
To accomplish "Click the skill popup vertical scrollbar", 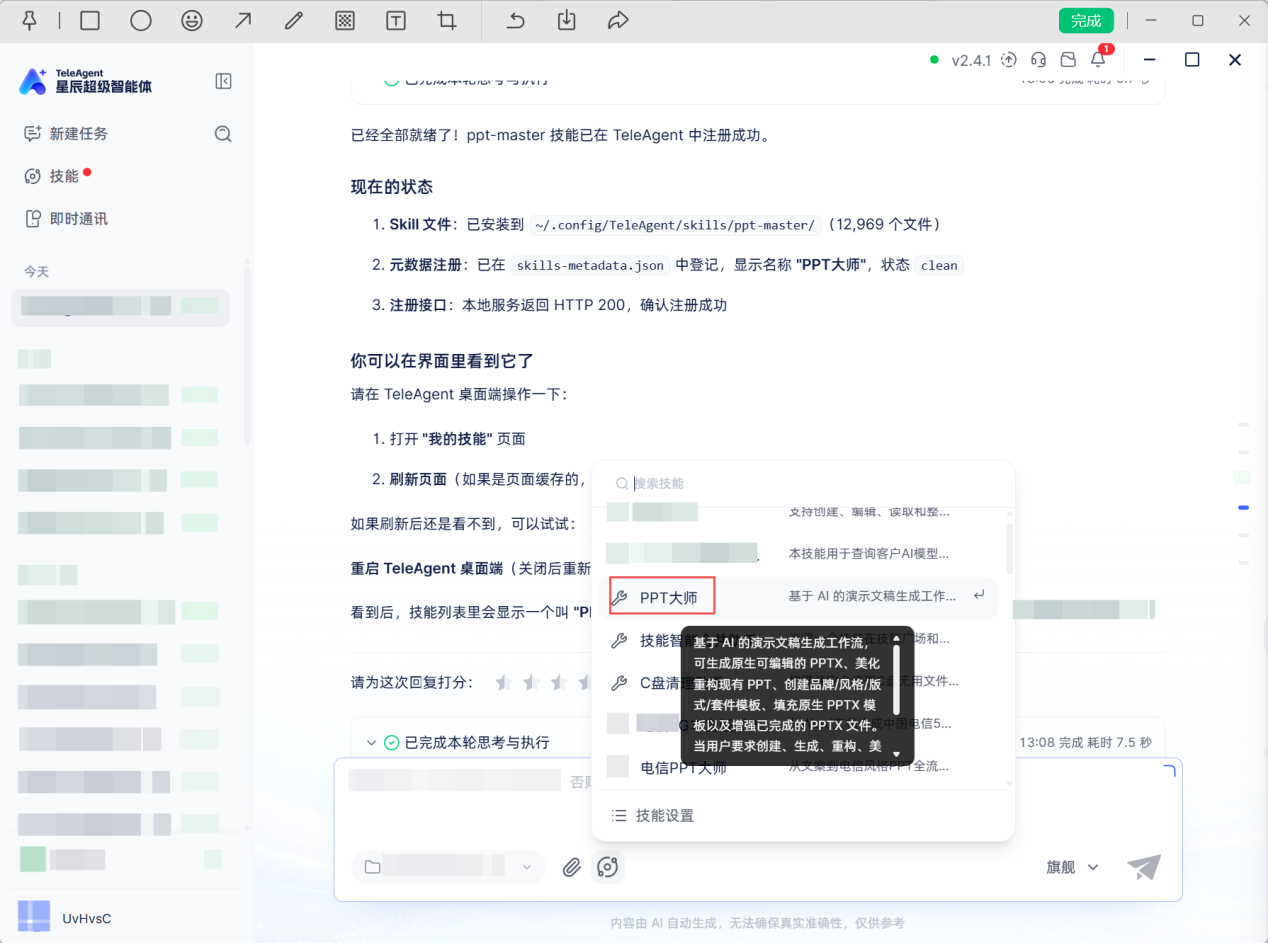I will point(1009,548).
